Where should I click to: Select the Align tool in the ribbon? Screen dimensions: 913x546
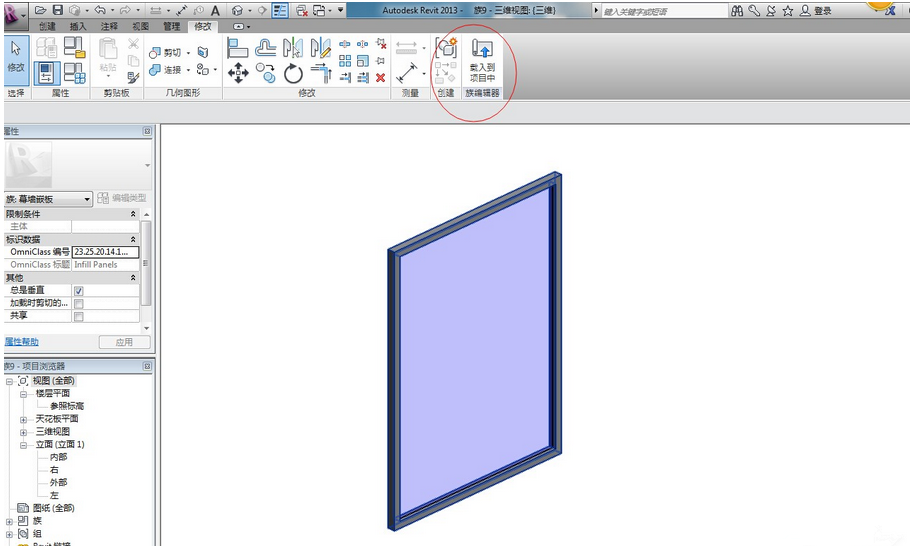click(x=238, y=48)
